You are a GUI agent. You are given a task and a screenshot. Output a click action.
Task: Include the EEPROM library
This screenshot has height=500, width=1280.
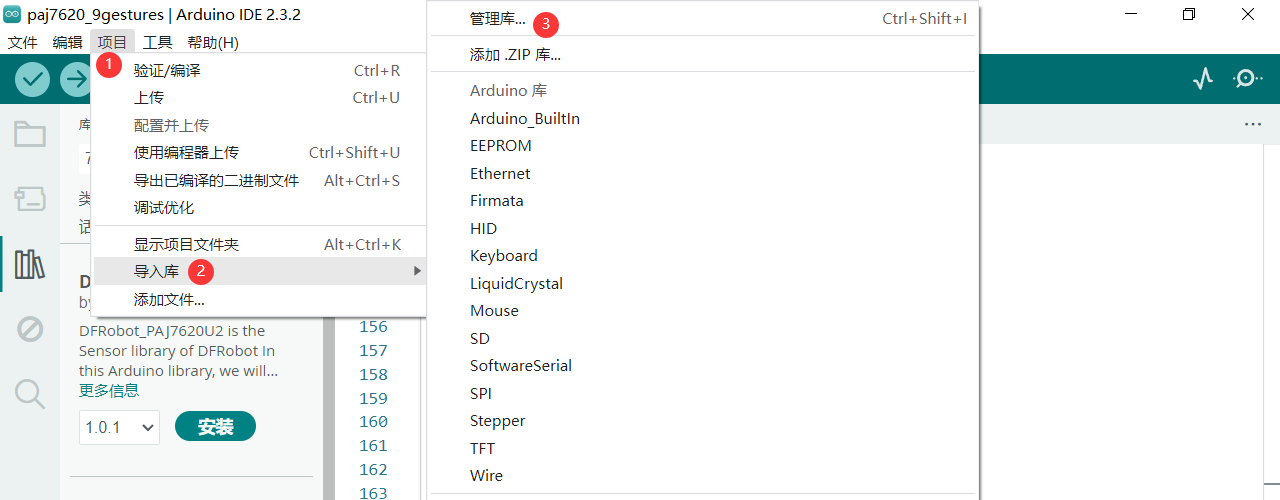[703, 145]
